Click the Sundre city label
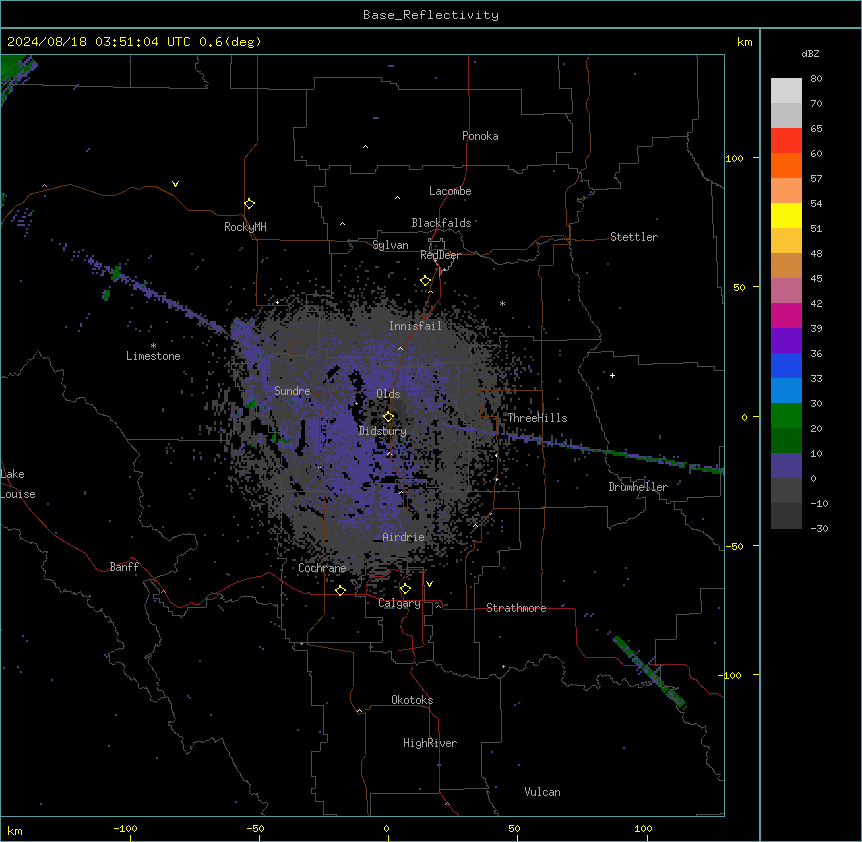862x842 pixels. point(292,391)
